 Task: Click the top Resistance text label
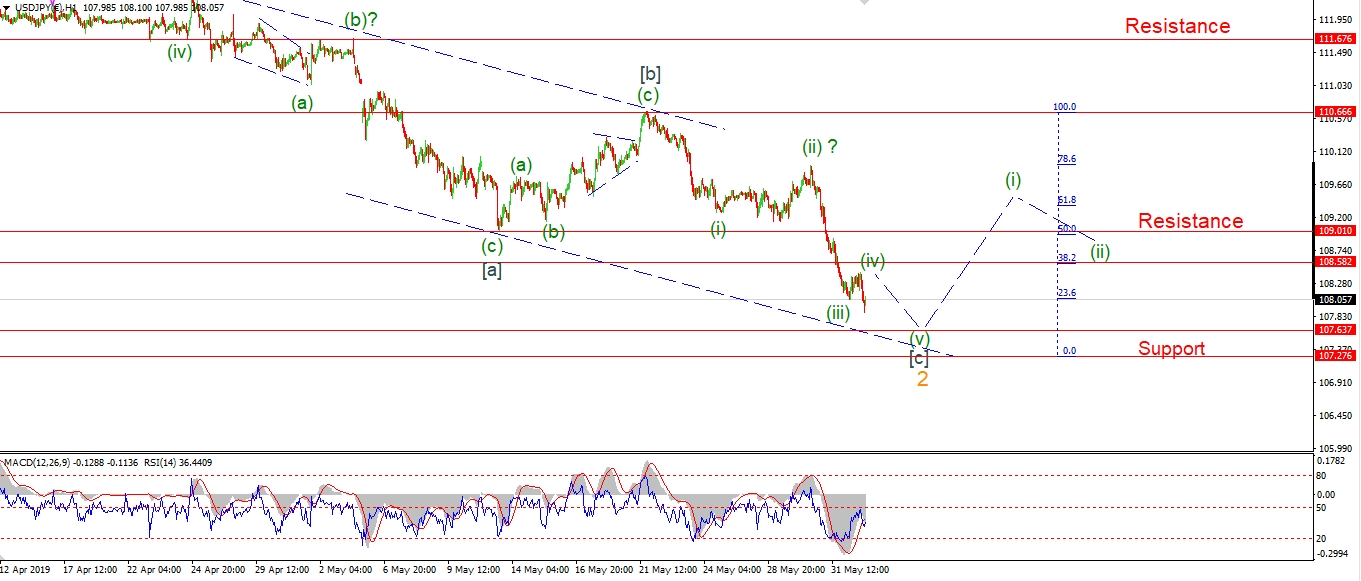click(x=1177, y=26)
